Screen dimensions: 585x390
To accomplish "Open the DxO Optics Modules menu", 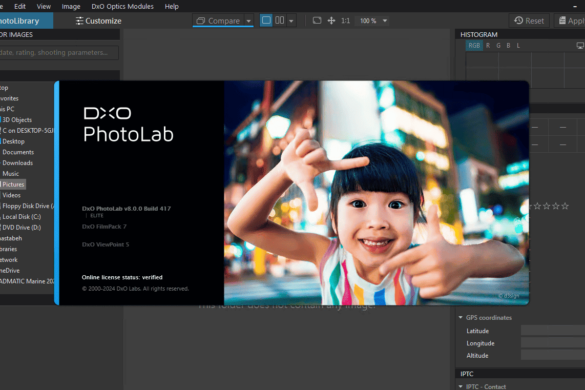I will coord(122,6).
